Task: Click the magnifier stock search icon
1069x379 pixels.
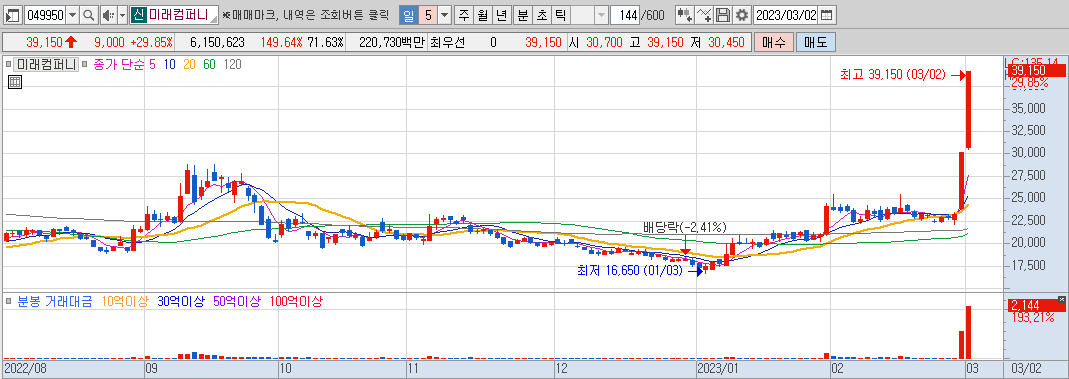Action: click(x=89, y=15)
